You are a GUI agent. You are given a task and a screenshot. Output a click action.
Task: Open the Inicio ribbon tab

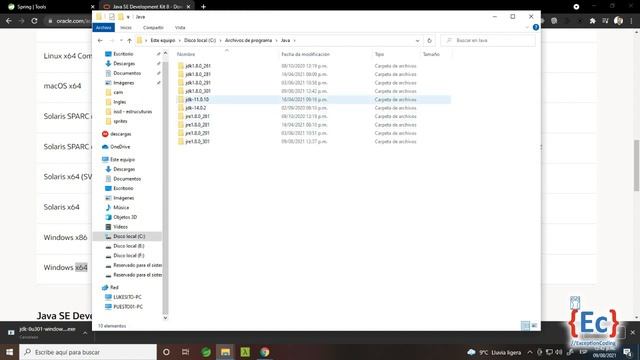(x=126, y=27)
